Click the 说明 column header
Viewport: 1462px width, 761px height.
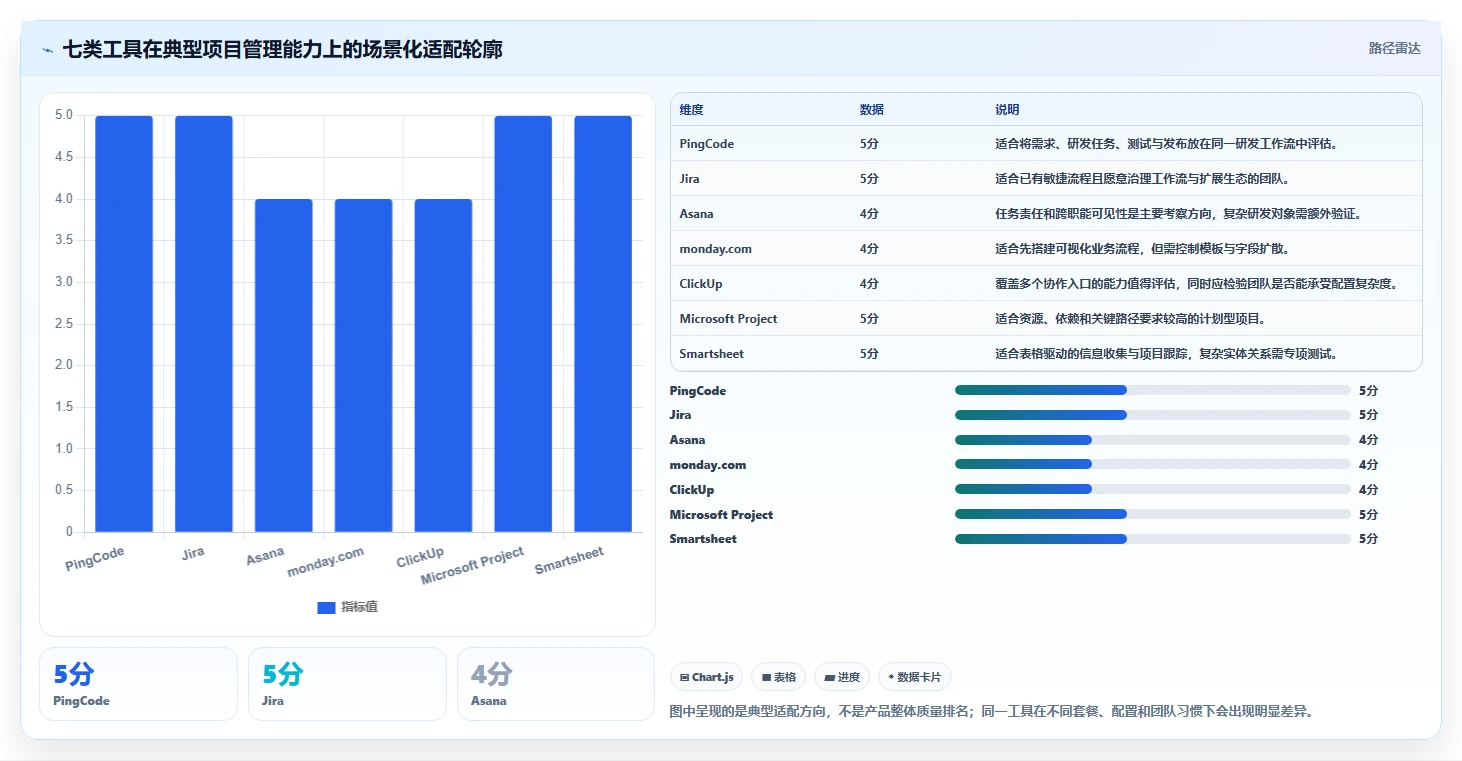pos(1007,110)
